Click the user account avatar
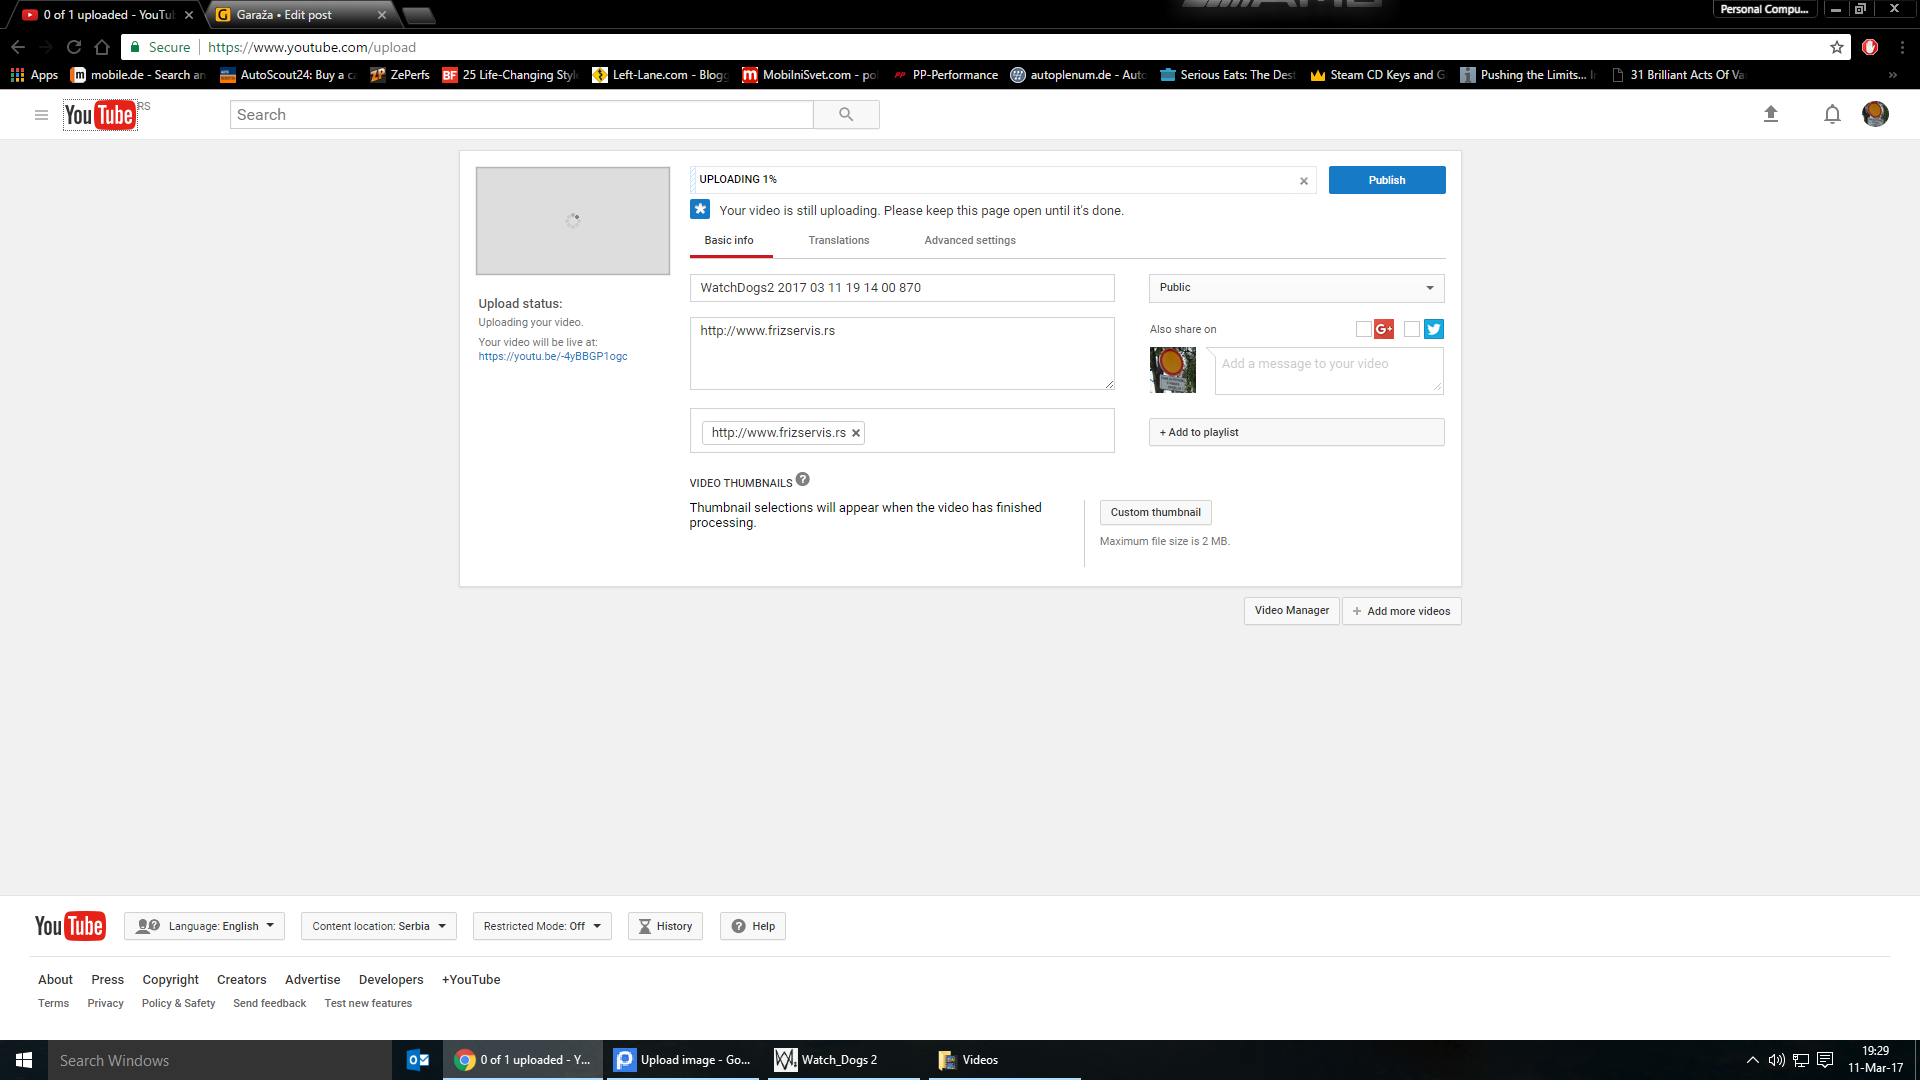Screen dimensions: 1920x1080 pos(1875,114)
